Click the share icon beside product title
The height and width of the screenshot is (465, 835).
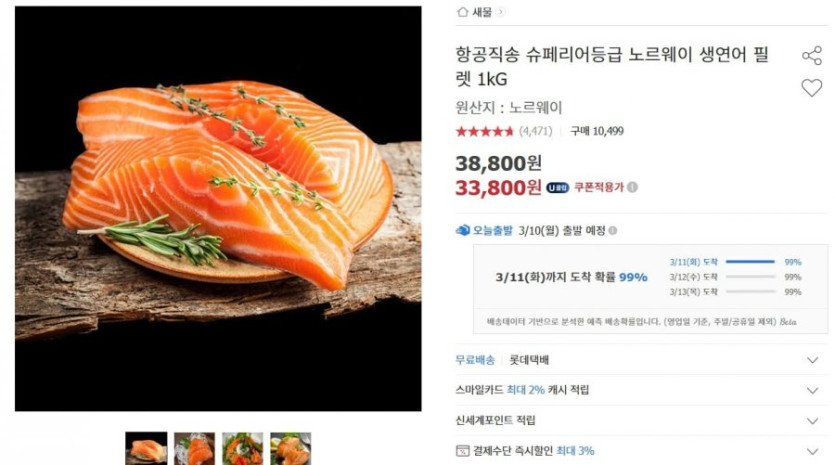tap(812, 55)
